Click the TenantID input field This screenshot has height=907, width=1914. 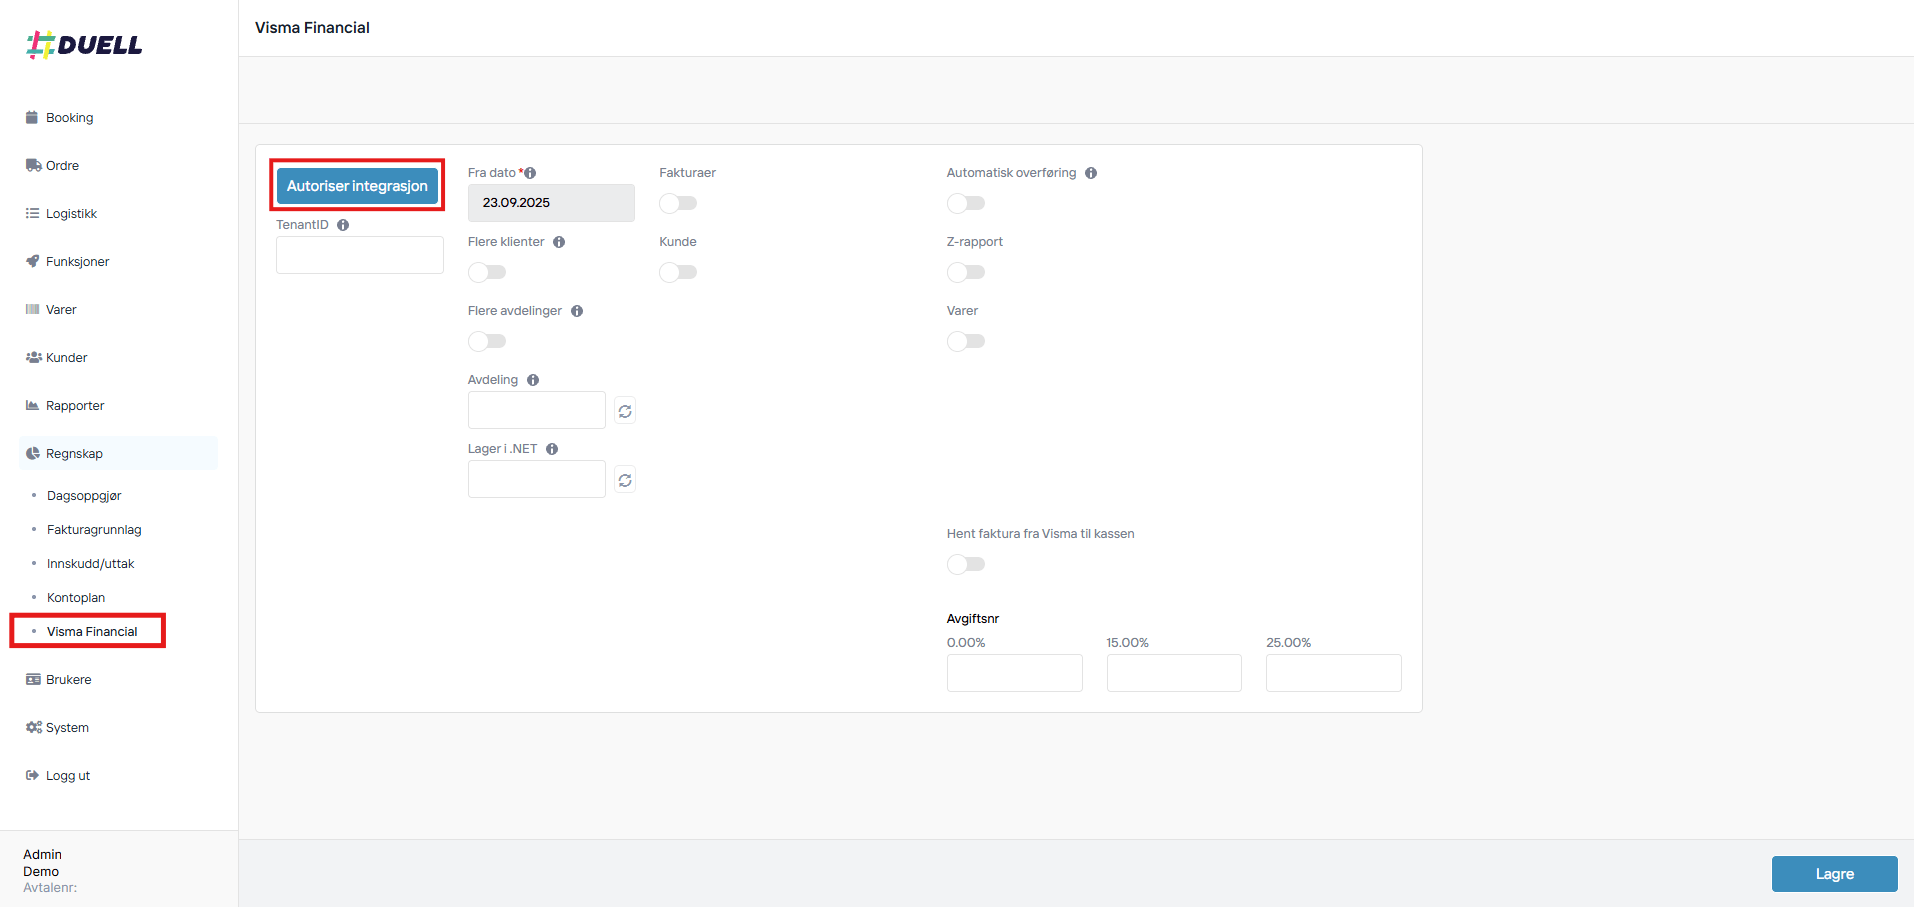coord(359,255)
